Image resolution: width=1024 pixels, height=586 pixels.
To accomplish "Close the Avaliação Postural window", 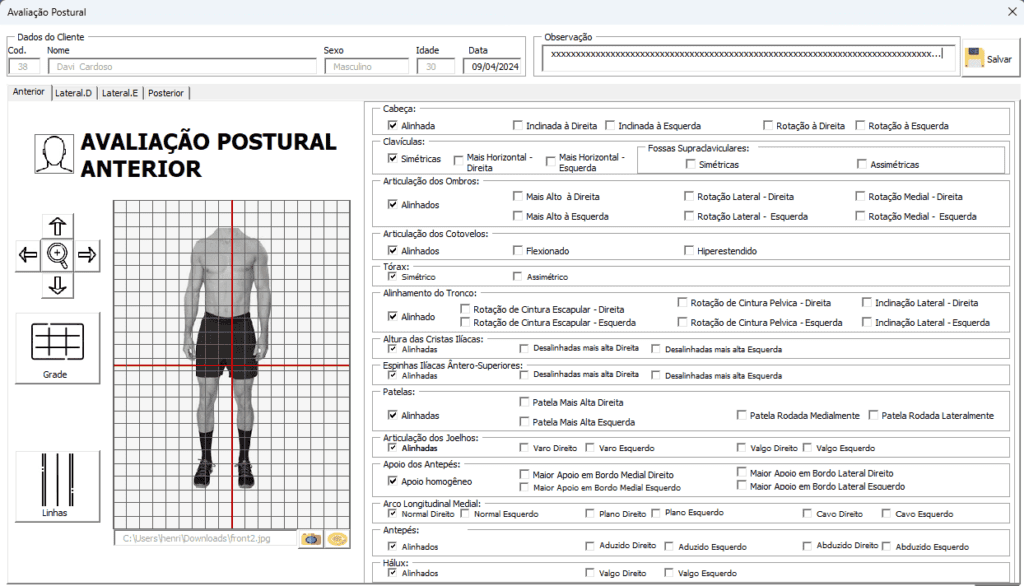I will tap(1011, 12).
